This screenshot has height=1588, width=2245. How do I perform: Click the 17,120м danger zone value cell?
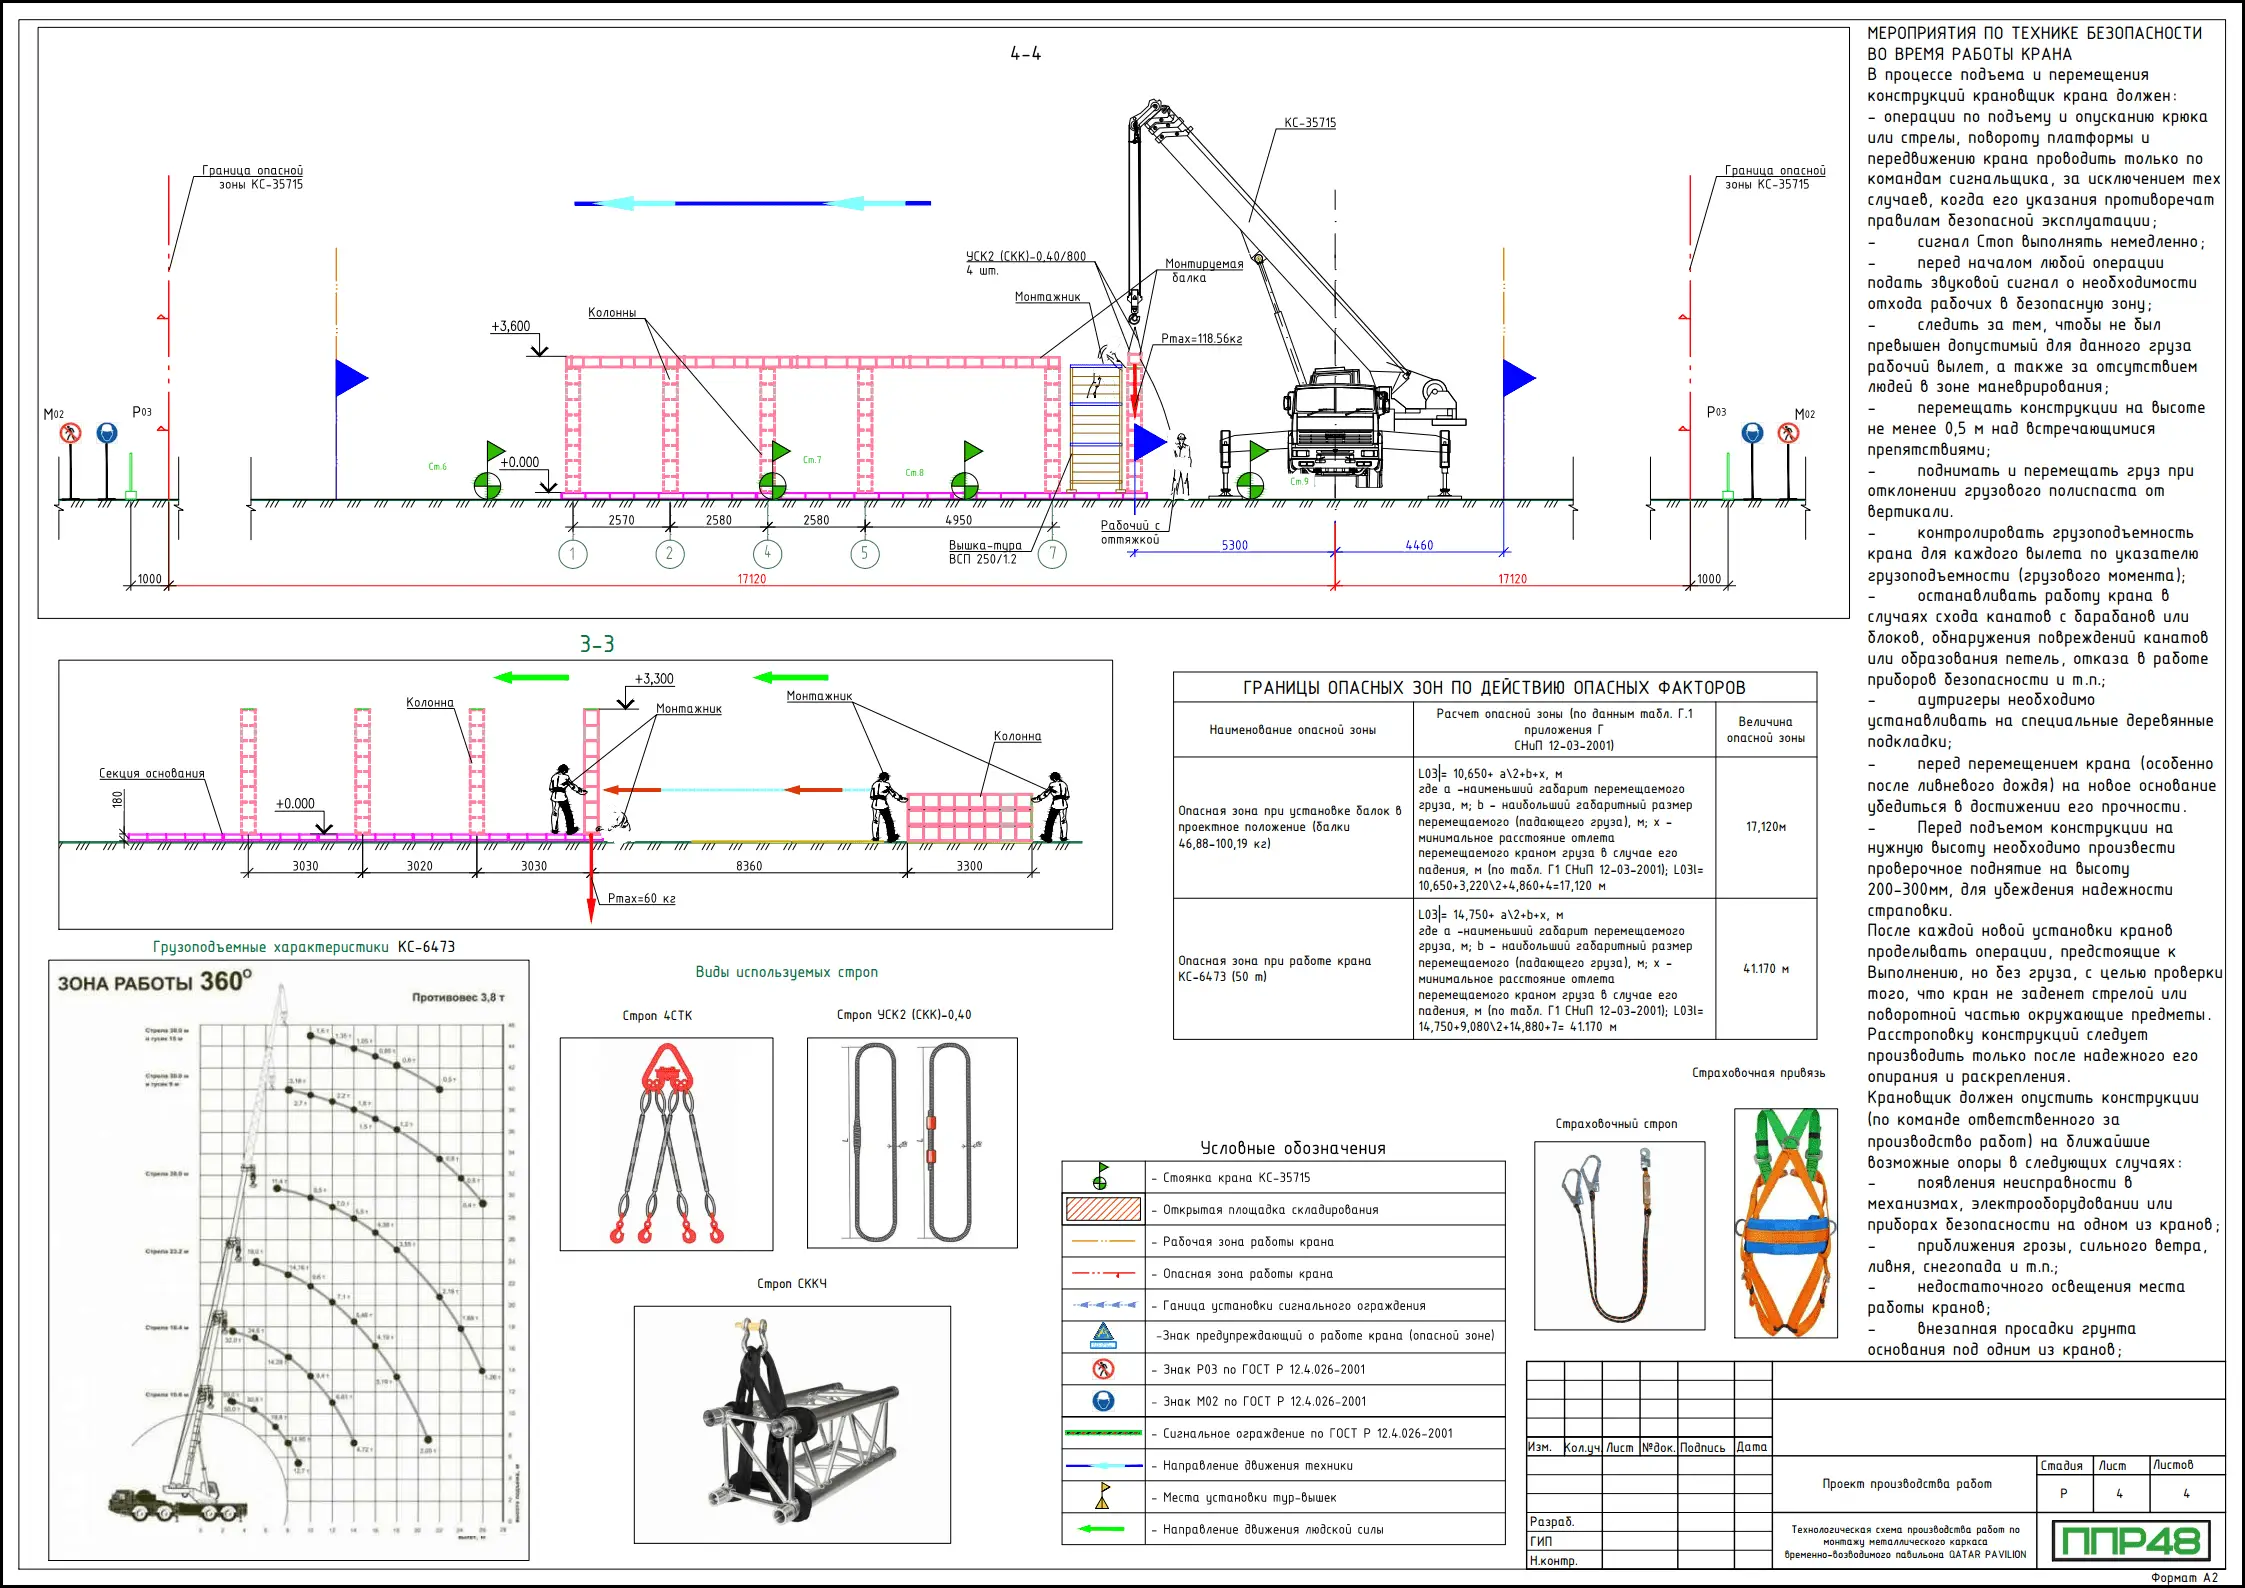1766,827
